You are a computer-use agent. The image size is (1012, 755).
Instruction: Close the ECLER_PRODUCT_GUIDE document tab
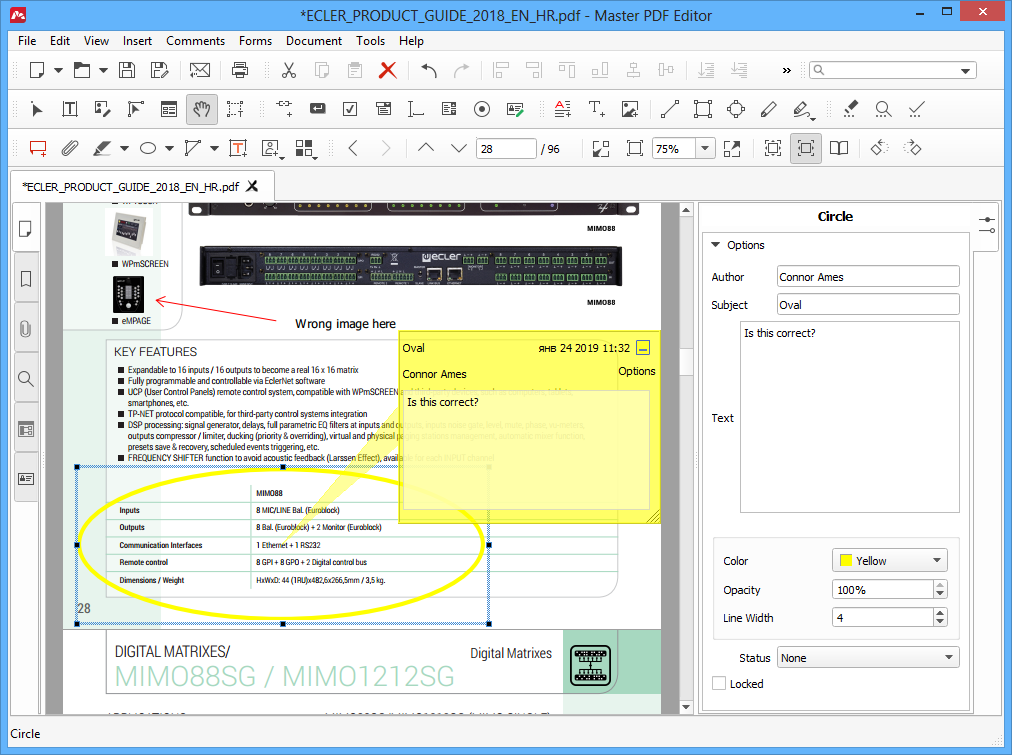(252, 186)
